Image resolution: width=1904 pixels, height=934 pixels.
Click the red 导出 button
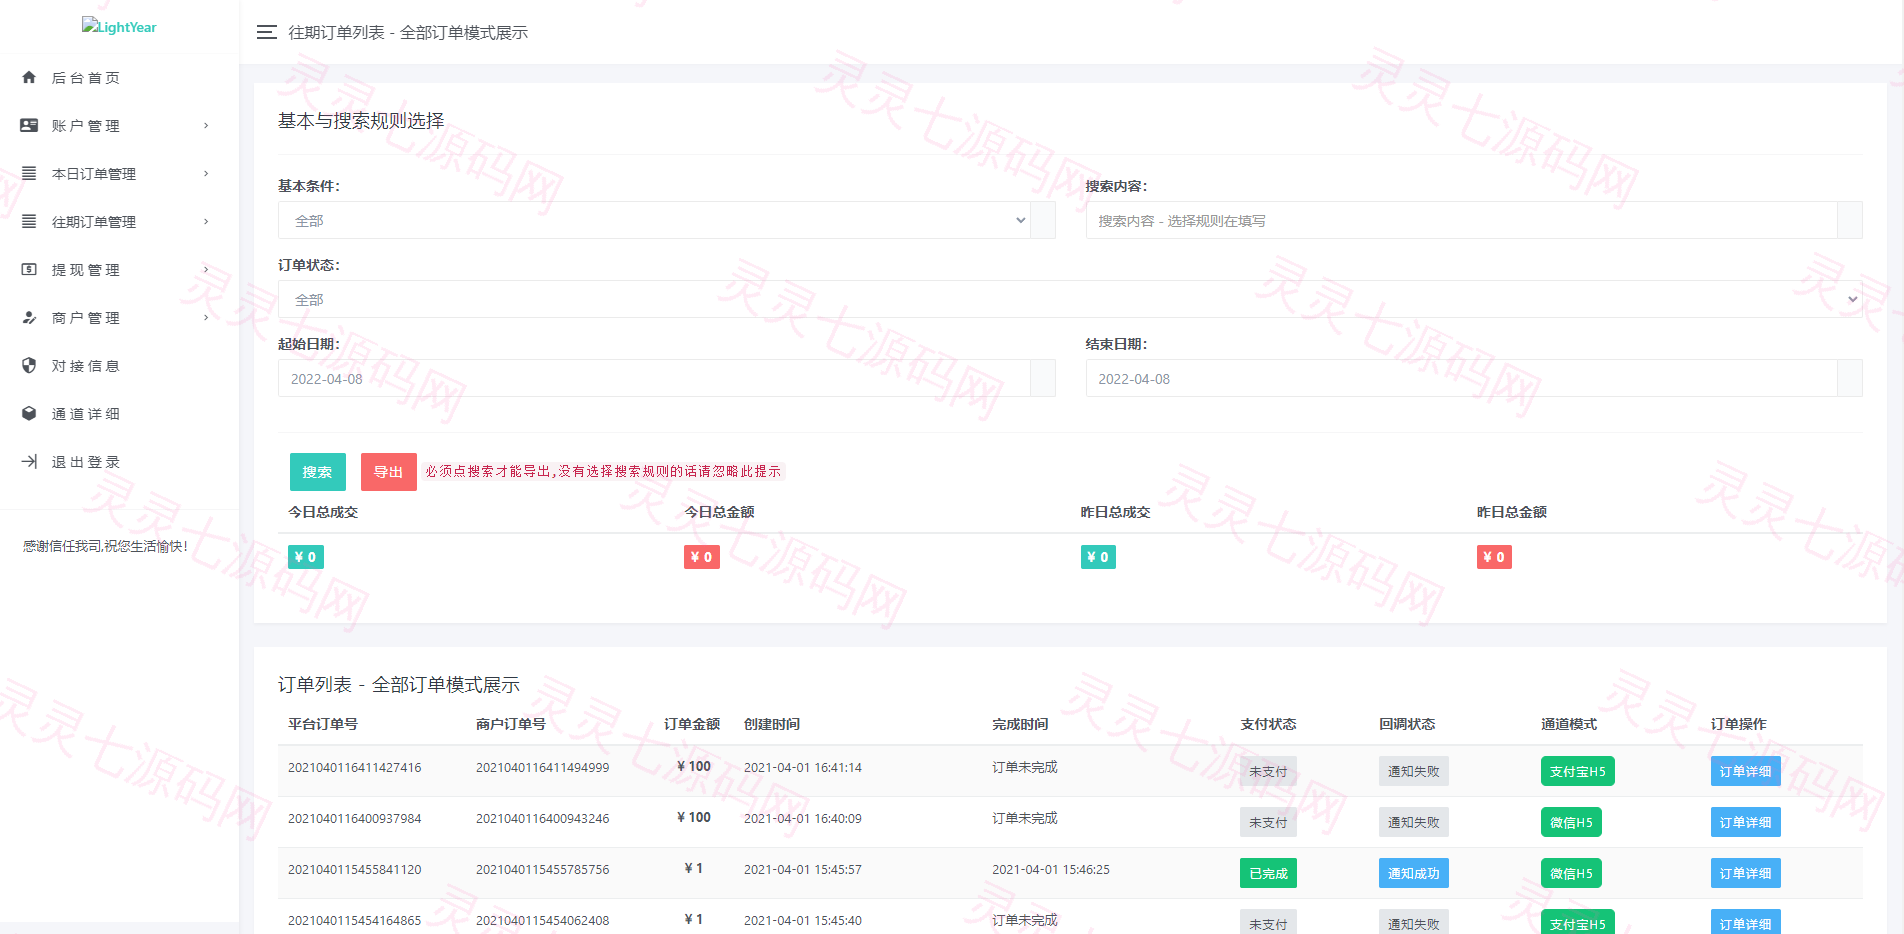tap(389, 472)
